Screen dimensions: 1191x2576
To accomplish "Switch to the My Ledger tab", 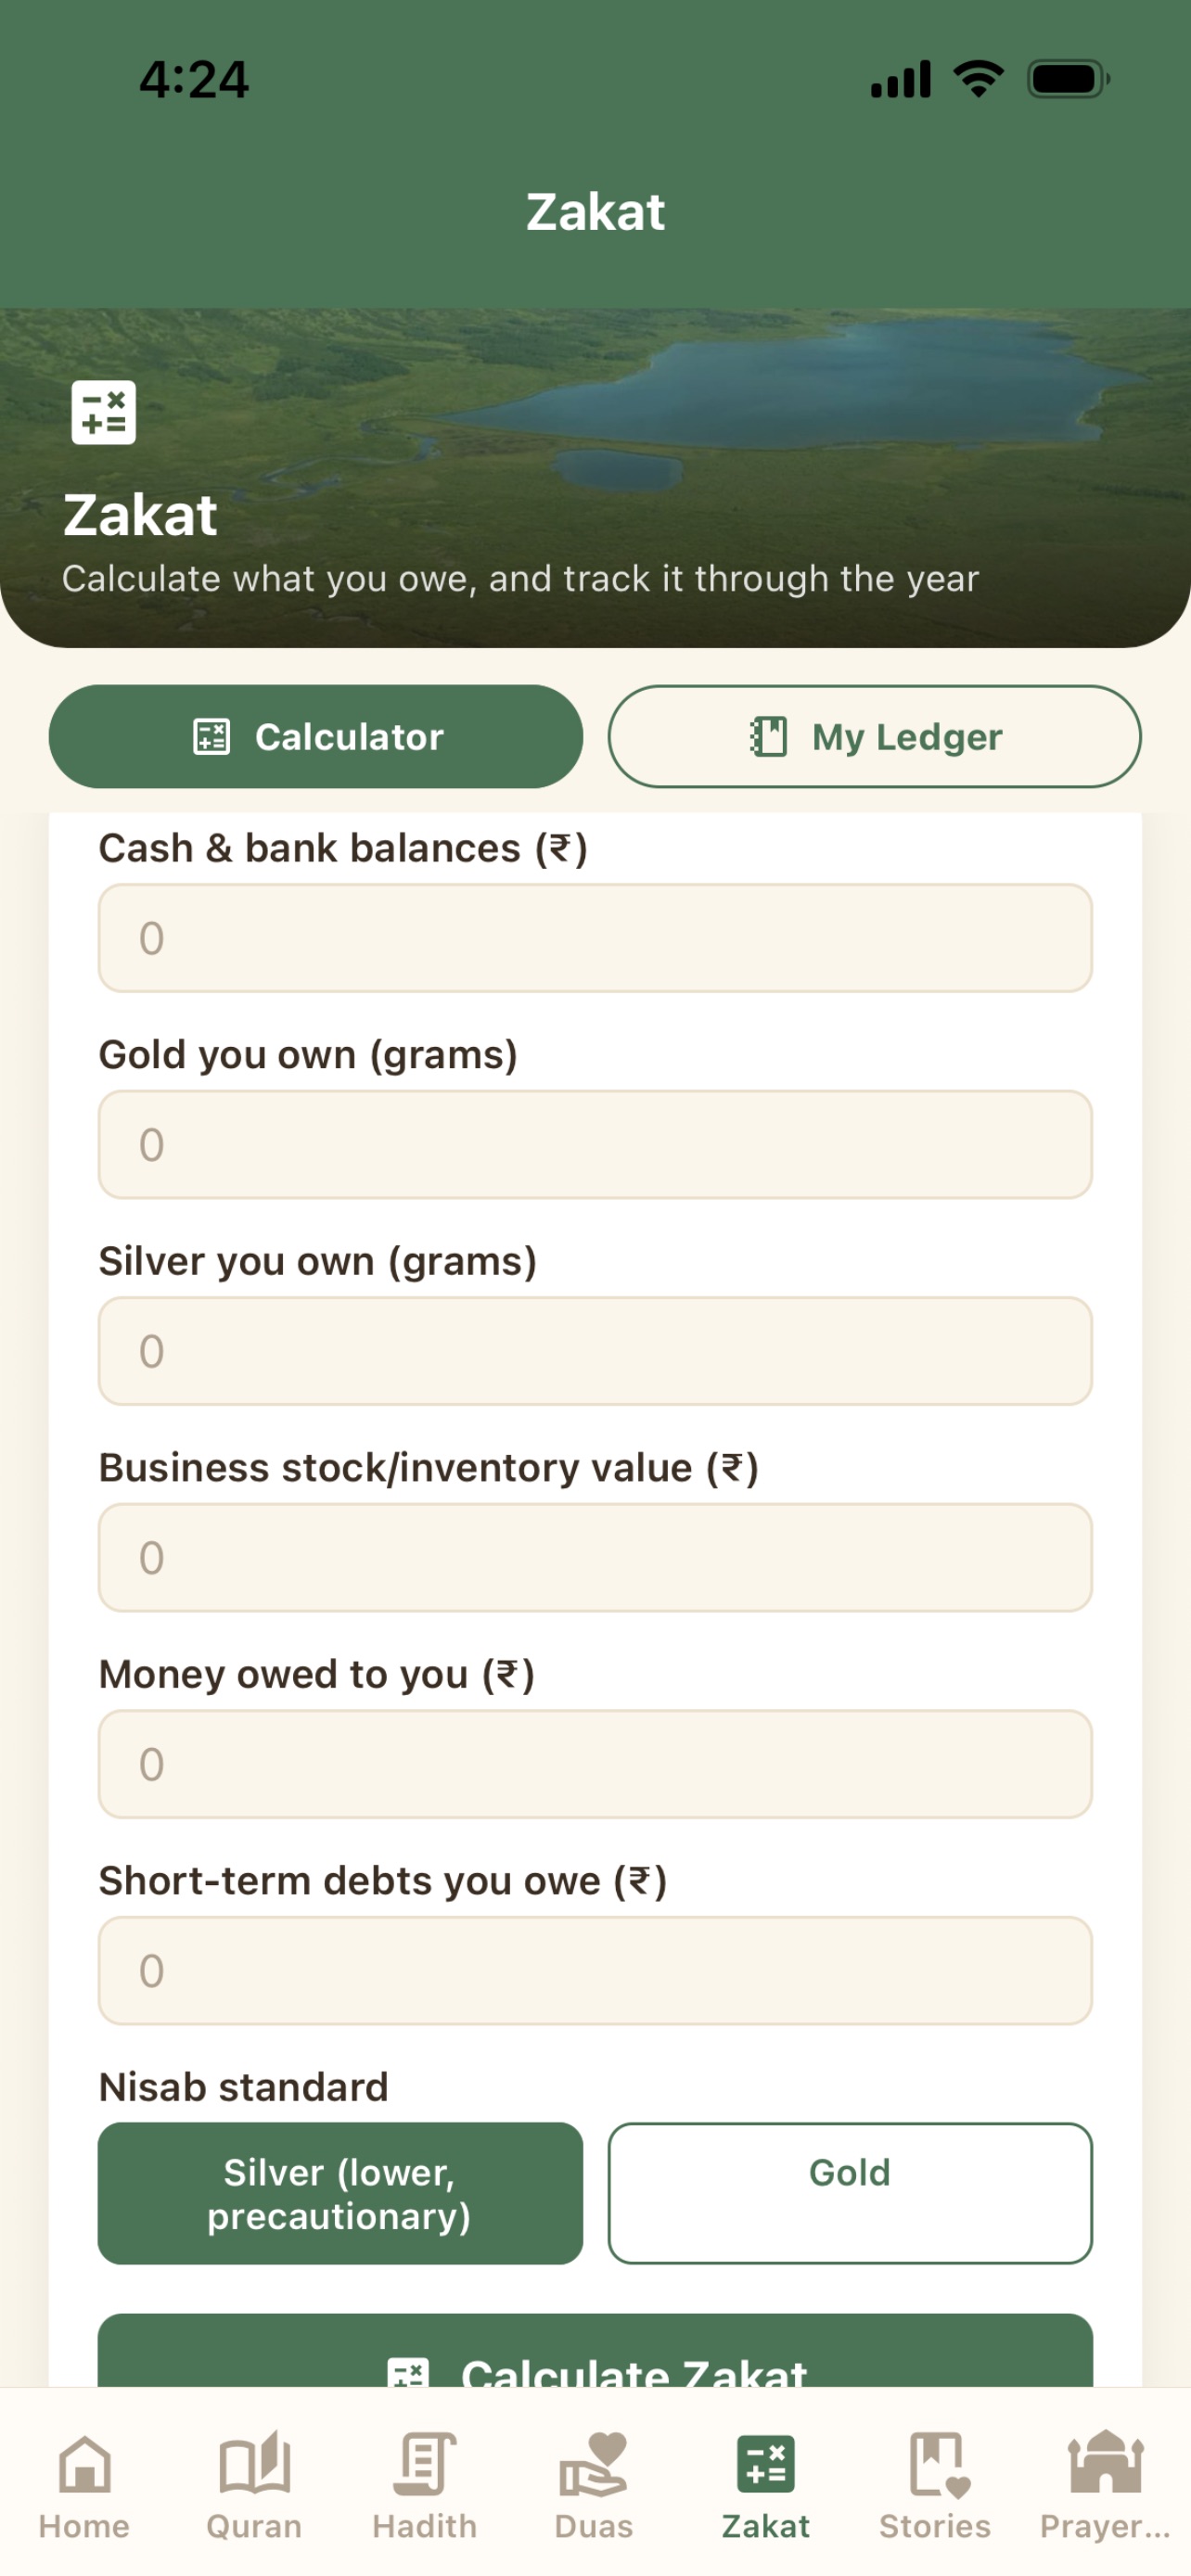I will [x=875, y=737].
